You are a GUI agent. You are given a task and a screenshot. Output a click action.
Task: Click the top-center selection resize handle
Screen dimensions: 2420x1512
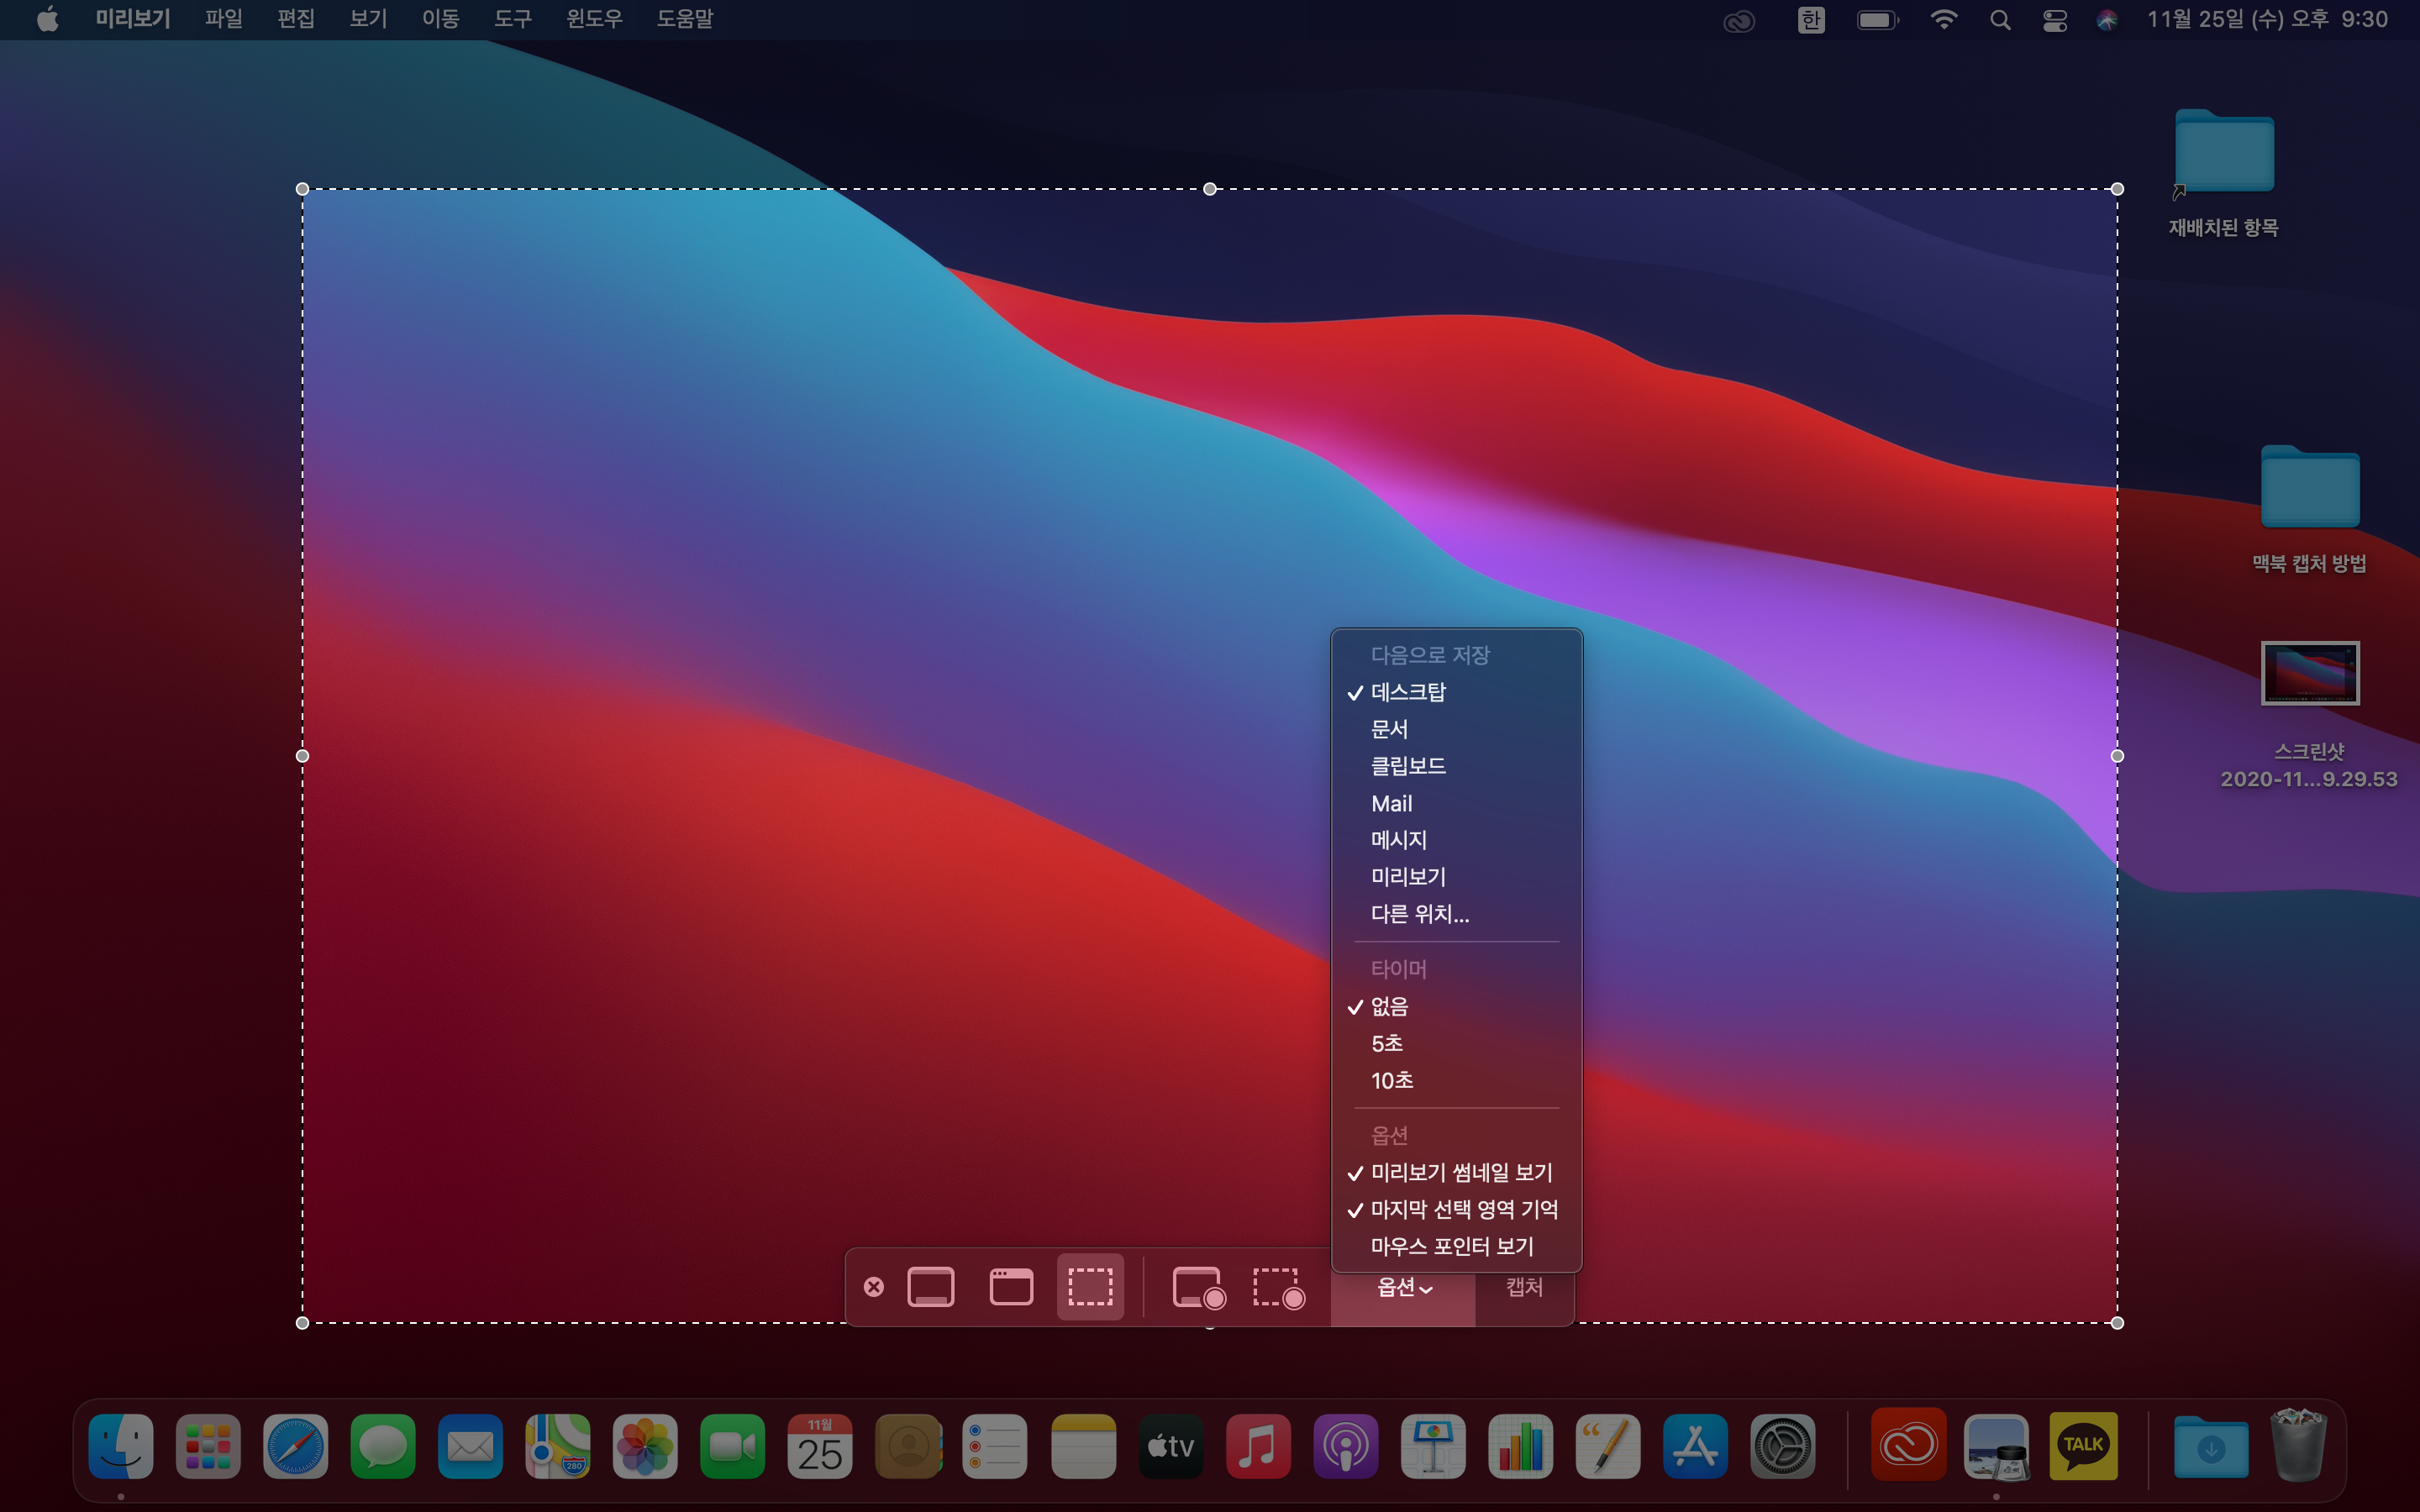pos(1210,189)
